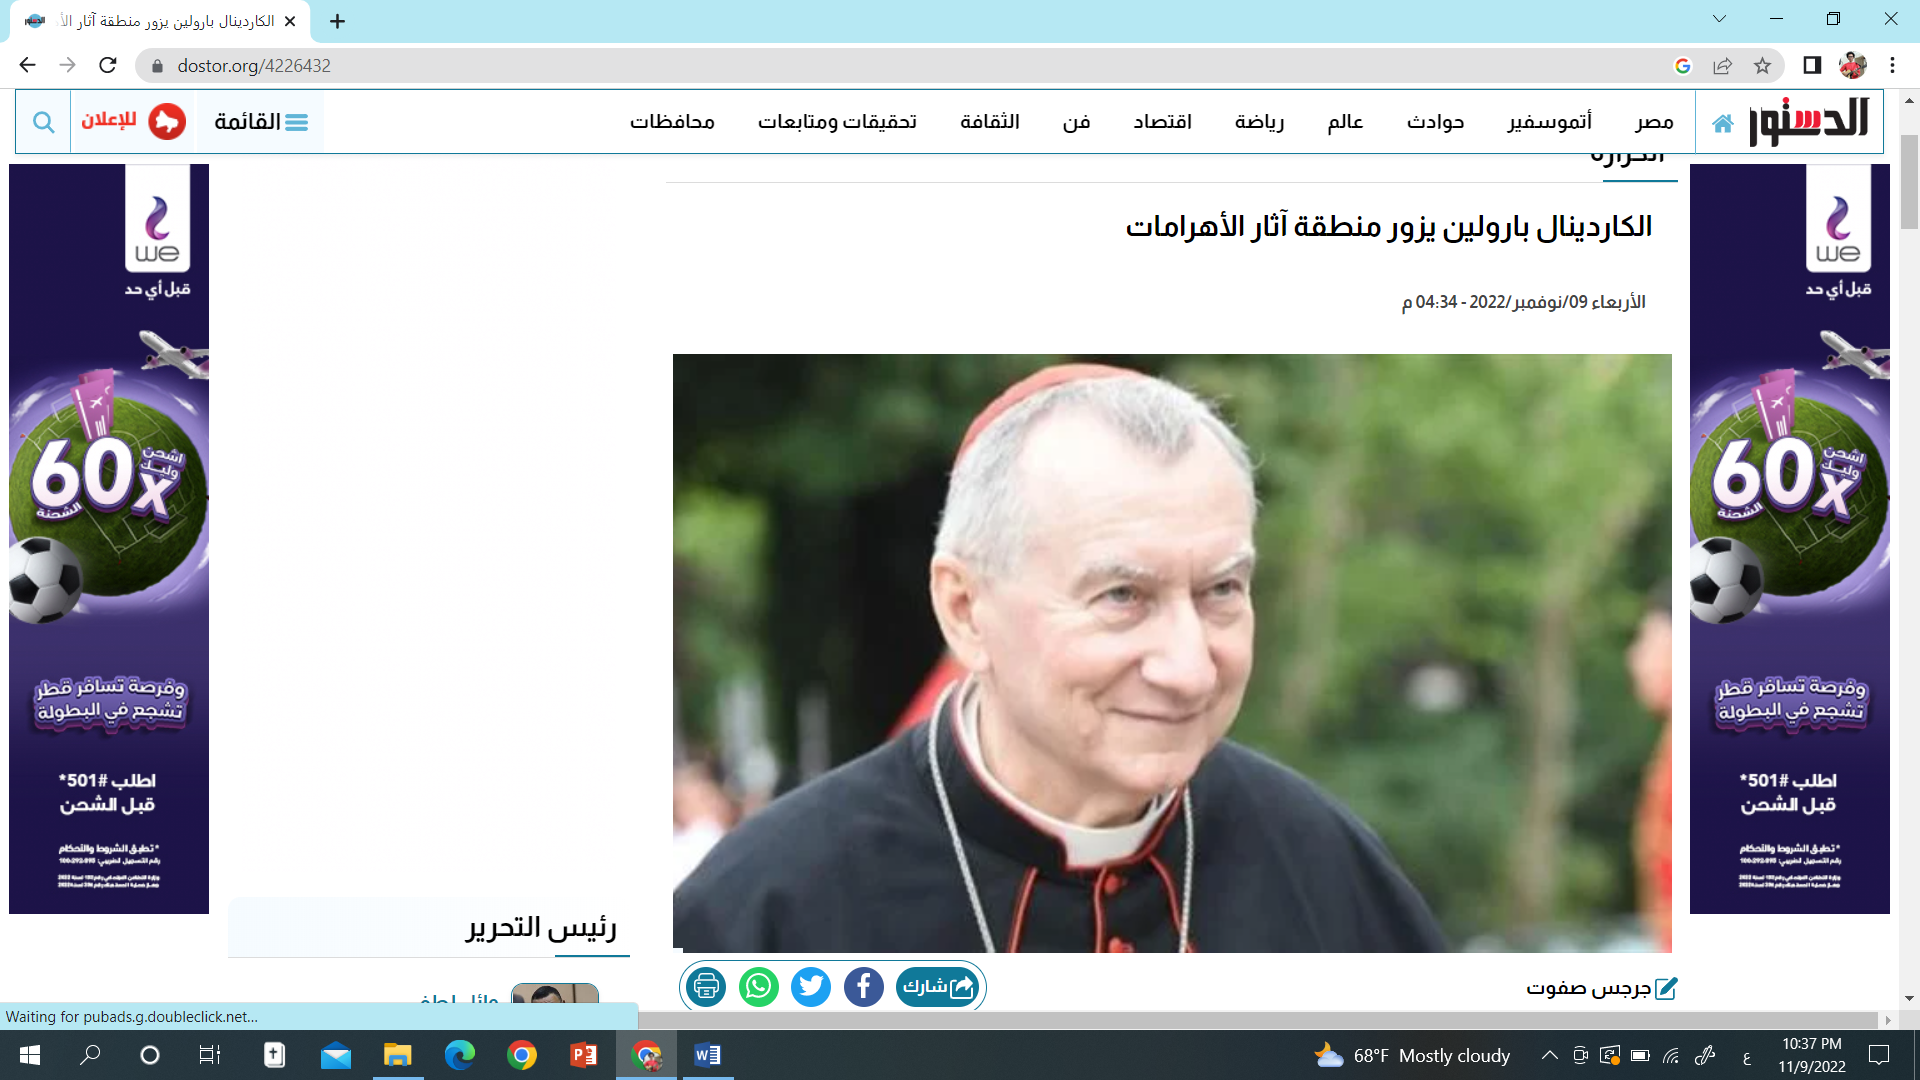Open the أتموسفير section
The width and height of the screenshot is (1920, 1080).
pos(1550,122)
